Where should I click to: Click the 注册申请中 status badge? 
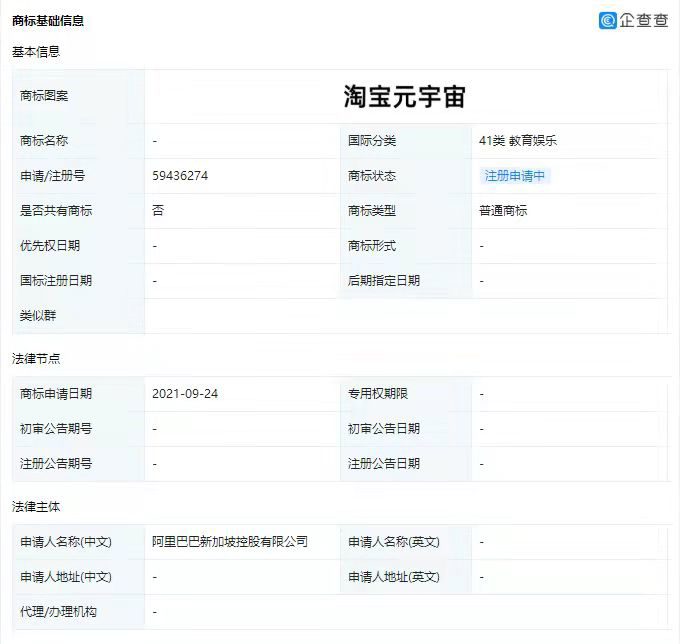pos(515,176)
